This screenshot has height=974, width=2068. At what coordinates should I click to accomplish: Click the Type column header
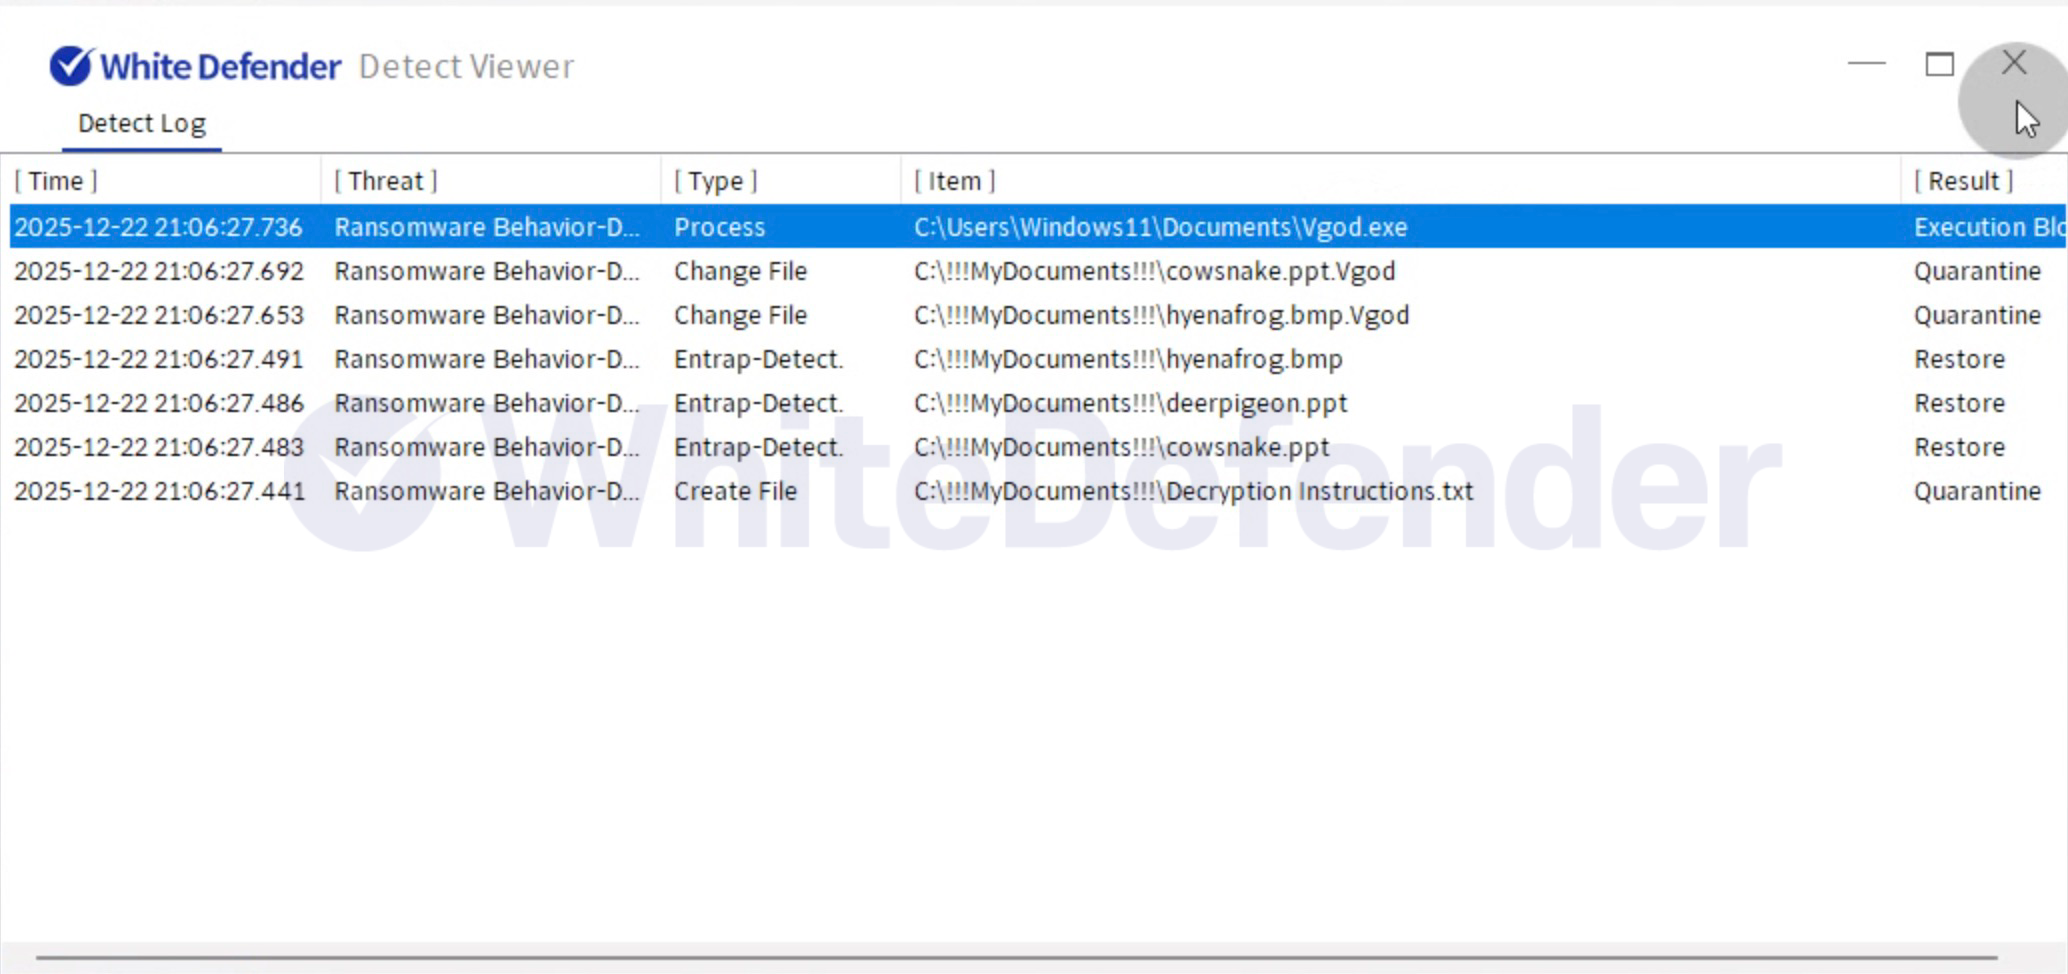click(x=716, y=181)
